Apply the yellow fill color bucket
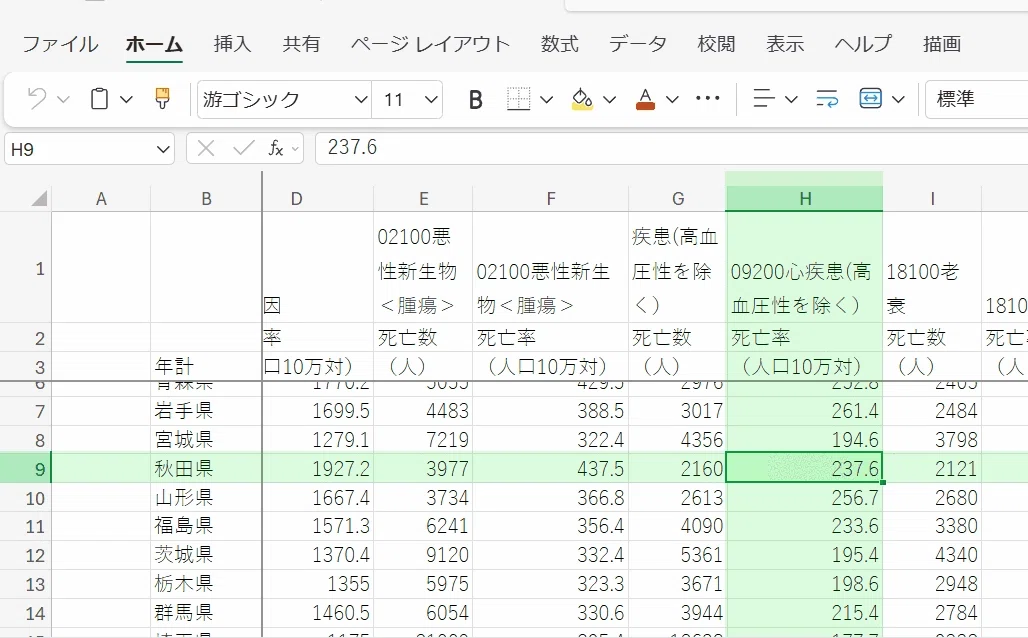Screen dimensions: 1028x638 (x=582, y=99)
